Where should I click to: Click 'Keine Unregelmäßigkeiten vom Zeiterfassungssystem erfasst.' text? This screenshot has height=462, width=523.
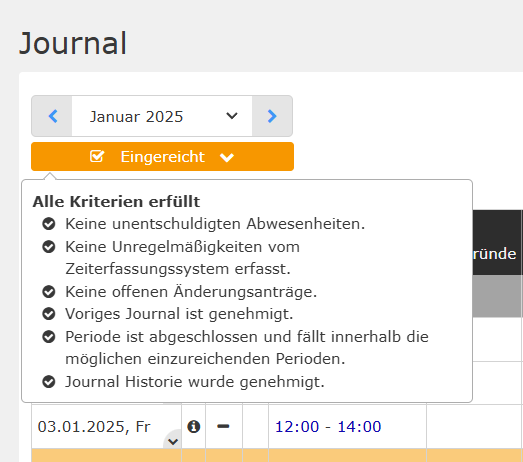point(182,258)
